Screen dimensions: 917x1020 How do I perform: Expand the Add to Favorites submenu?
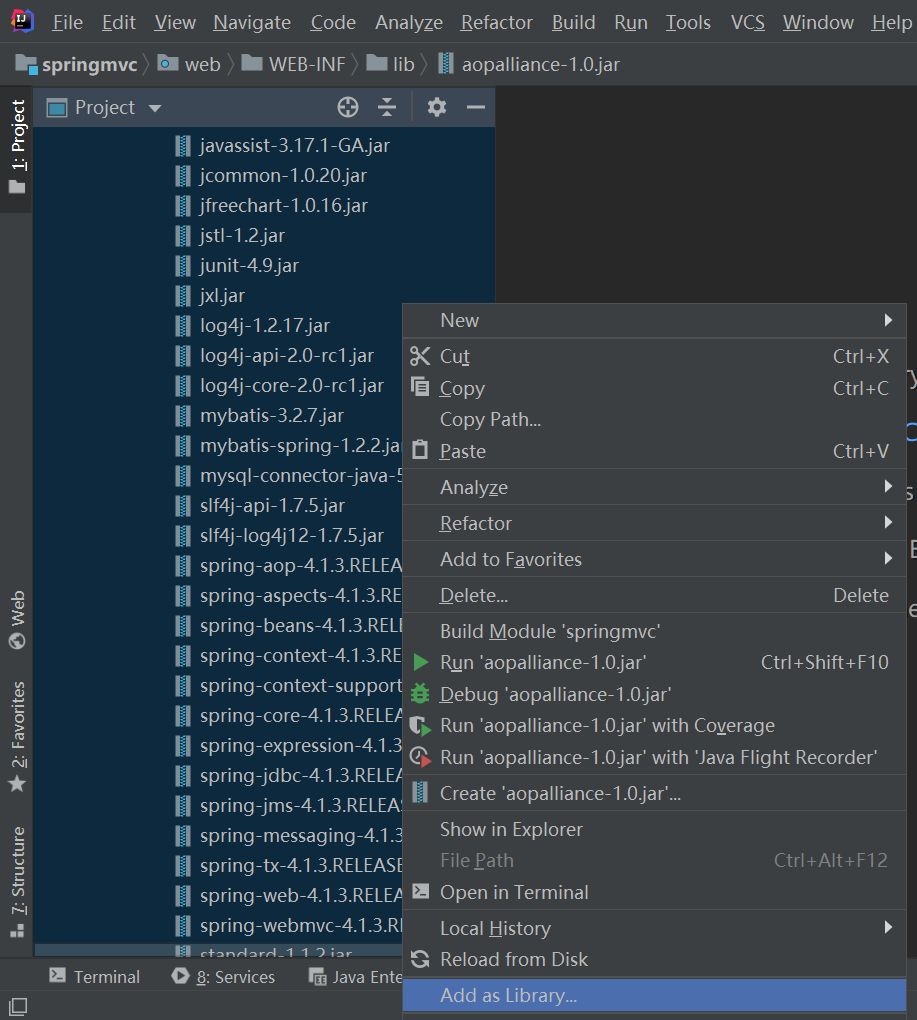click(888, 557)
